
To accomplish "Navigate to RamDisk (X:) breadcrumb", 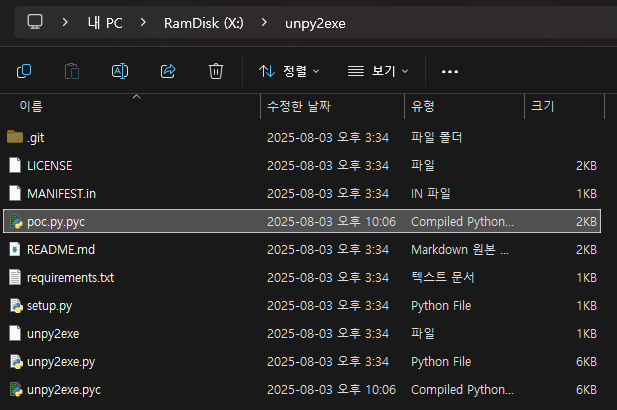I will coord(204,23).
